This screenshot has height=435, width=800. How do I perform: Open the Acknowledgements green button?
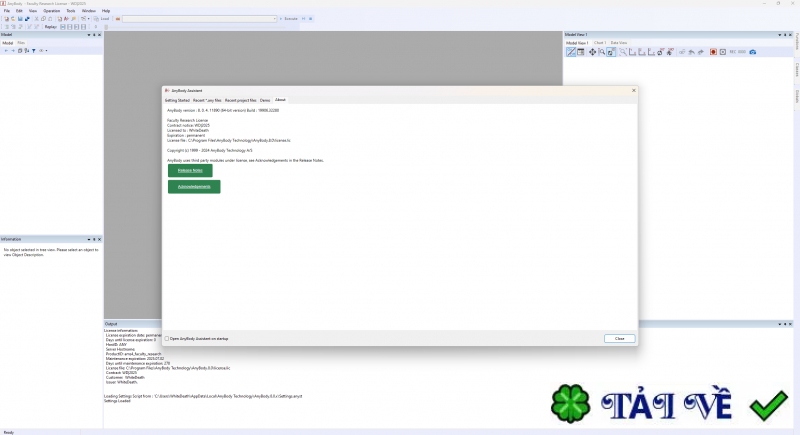(194, 187)
